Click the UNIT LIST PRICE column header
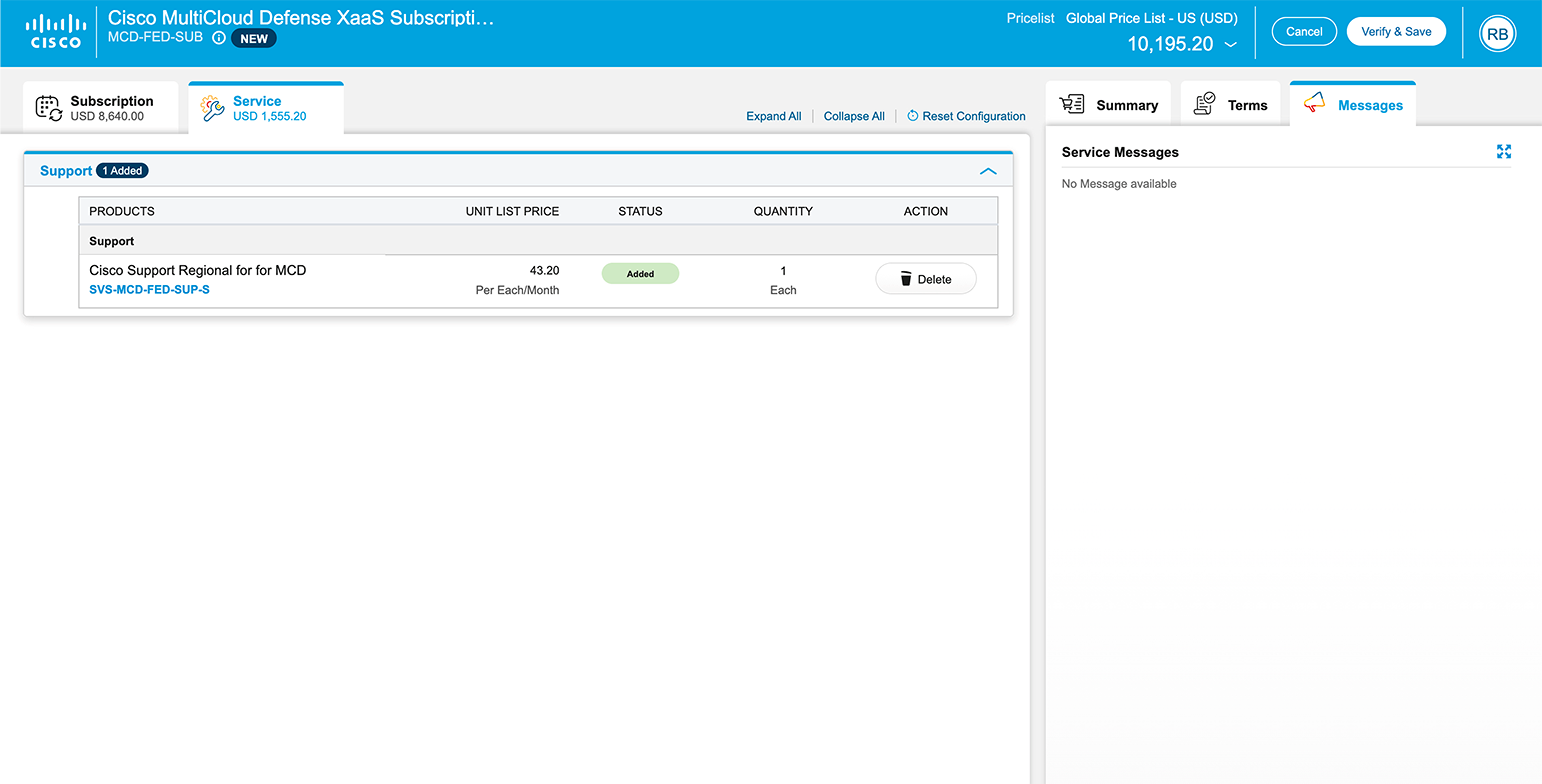The width and height of the screenshot is (1542, 784). (512, 211)
